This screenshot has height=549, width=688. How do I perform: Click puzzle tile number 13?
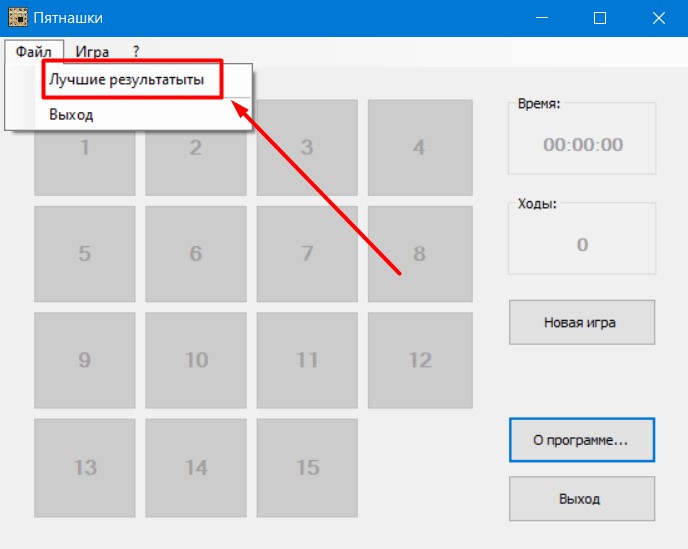85,467
